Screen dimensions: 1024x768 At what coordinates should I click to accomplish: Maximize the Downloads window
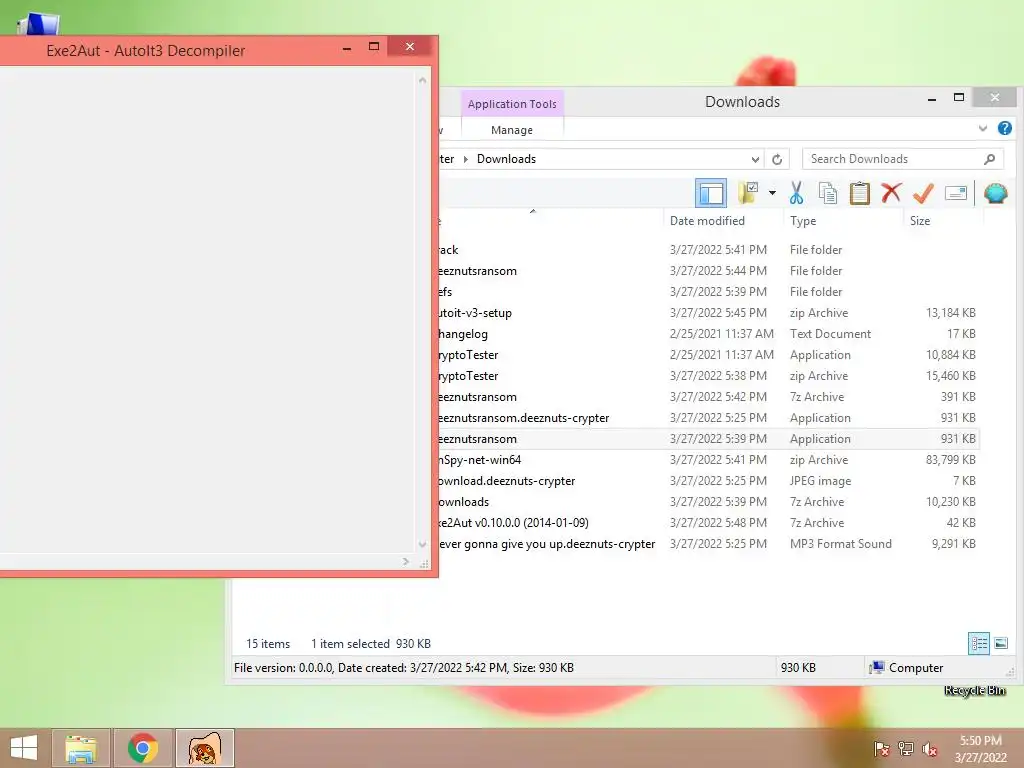(x=959, y=97)
